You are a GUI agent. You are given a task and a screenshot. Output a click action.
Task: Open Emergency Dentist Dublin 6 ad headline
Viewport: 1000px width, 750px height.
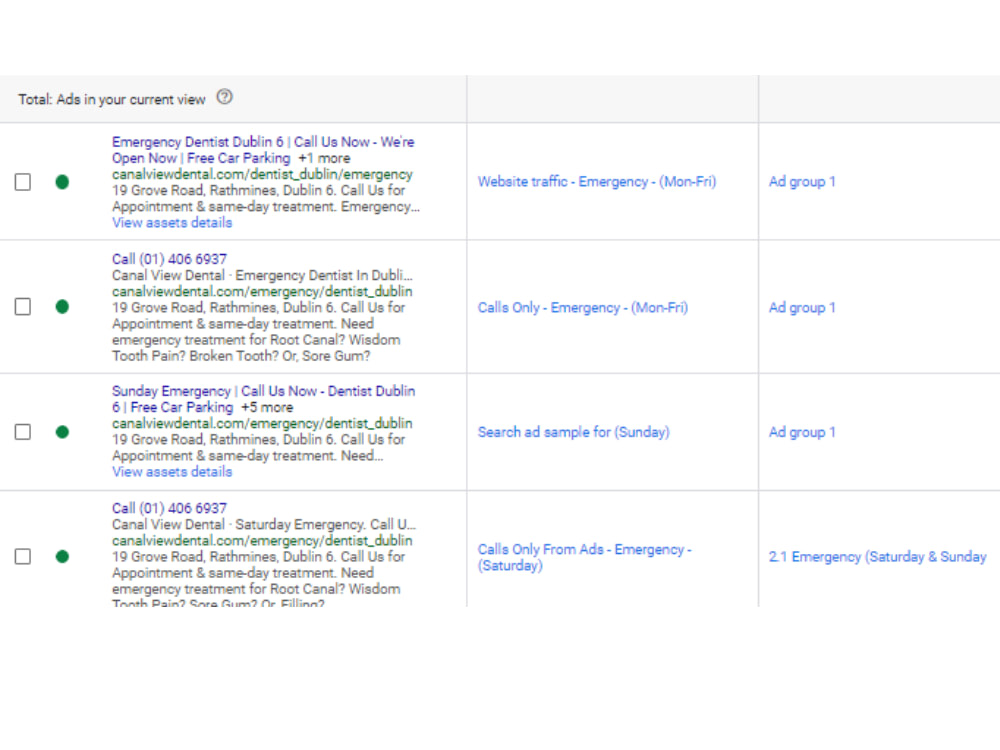click(x=263, y=150)
